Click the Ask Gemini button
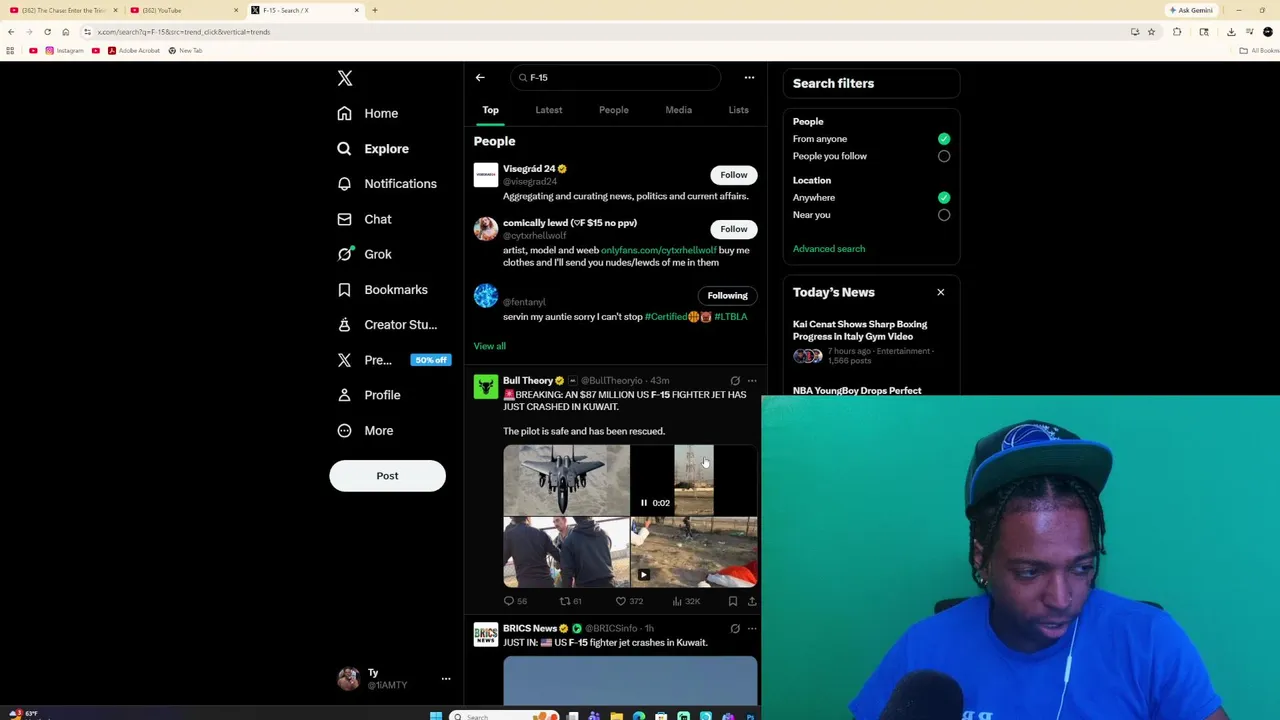 click(1194, 10)
